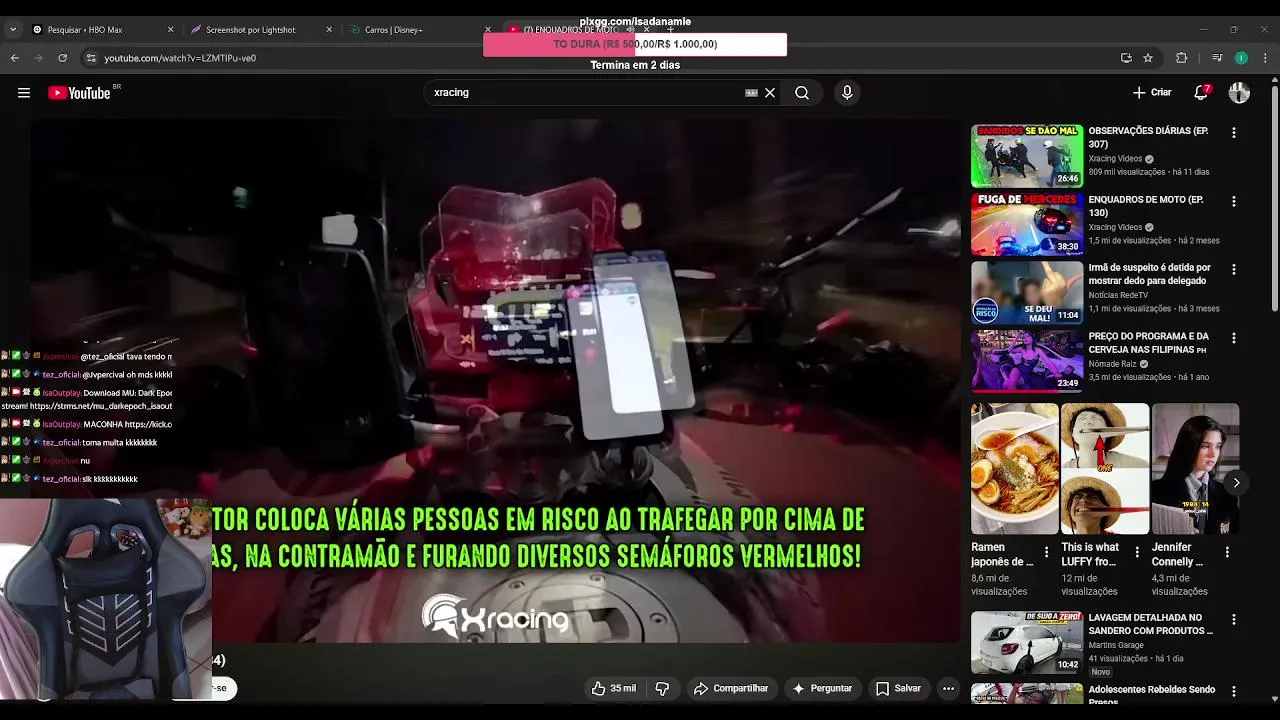Image resolution: width=1280 pixels, height=720 pixels.
Task: Open the Notícias RedeTV channel name
Action: point(1118,295)
